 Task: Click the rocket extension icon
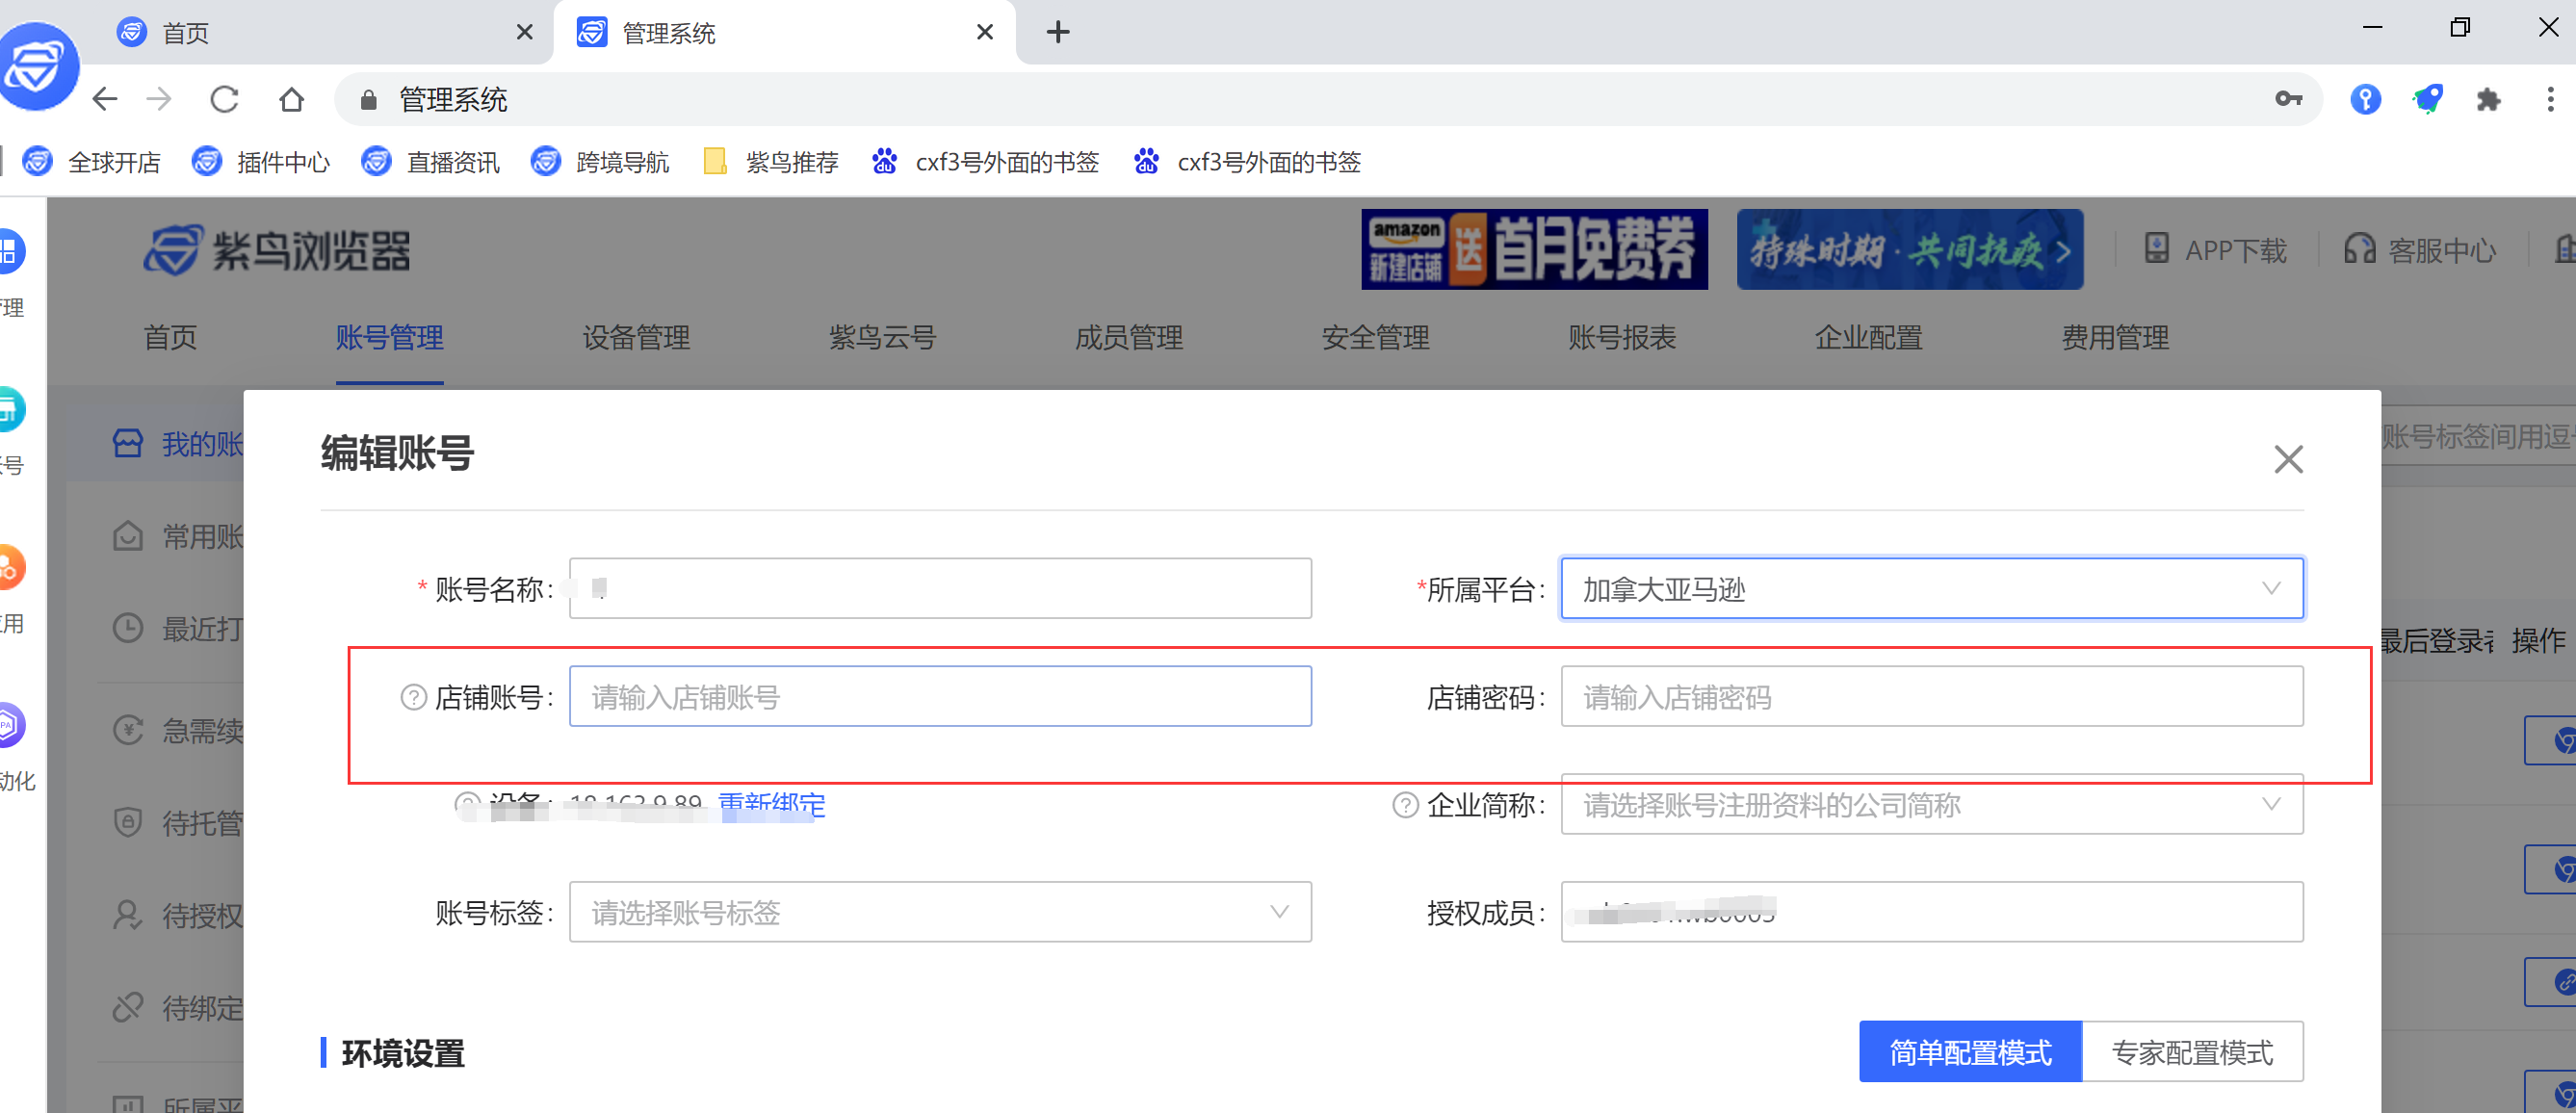coord(2427,99)
